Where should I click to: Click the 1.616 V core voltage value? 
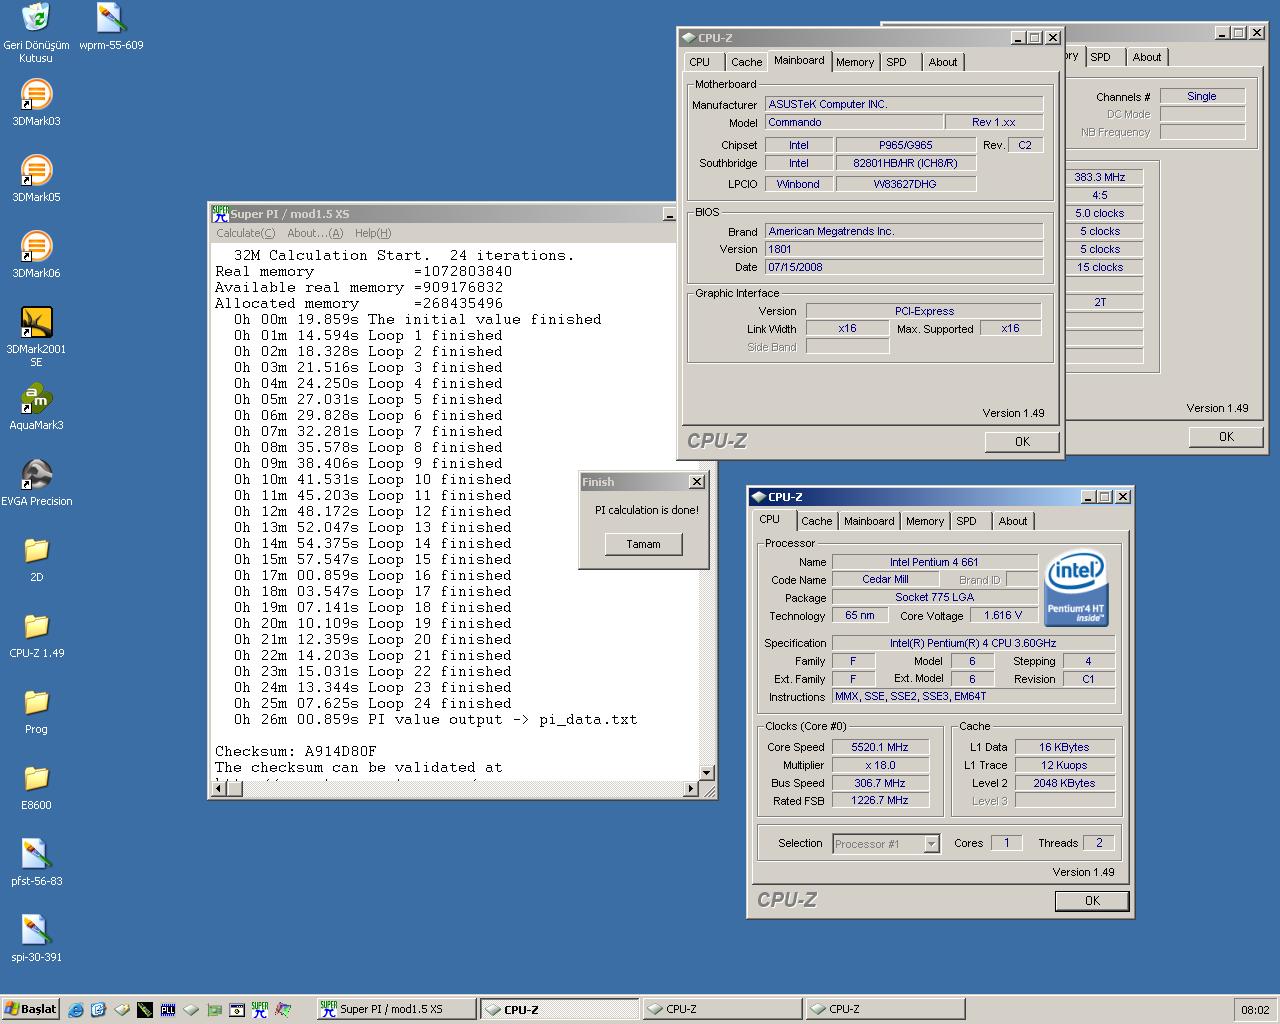pos(1003,616)
